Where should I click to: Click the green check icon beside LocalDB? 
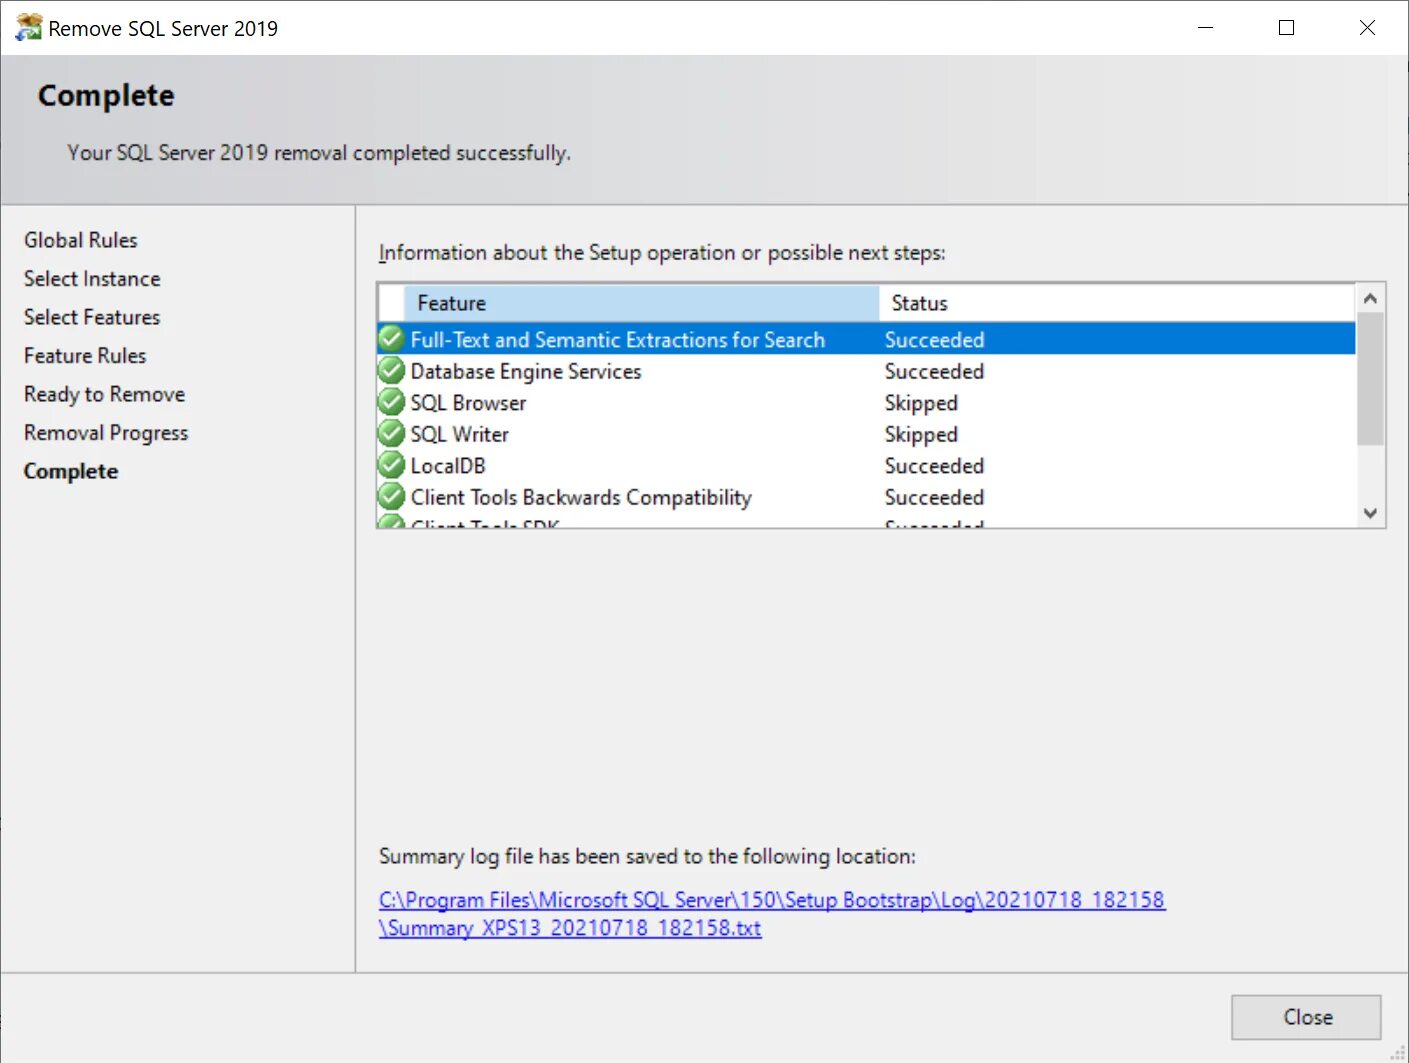coord(391,465)
